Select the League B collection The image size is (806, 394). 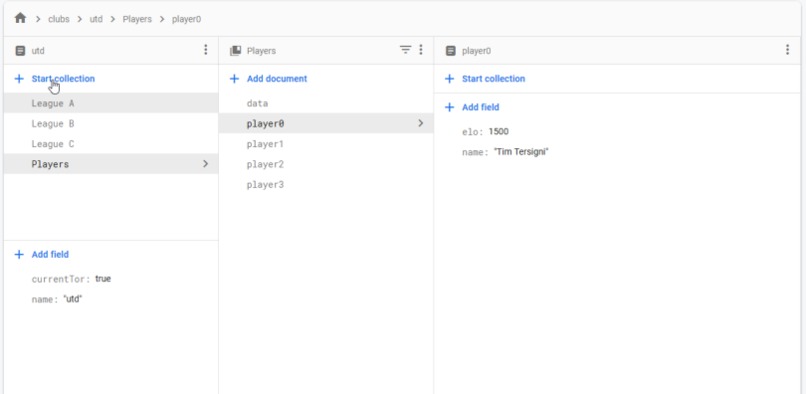coord(111,123)
